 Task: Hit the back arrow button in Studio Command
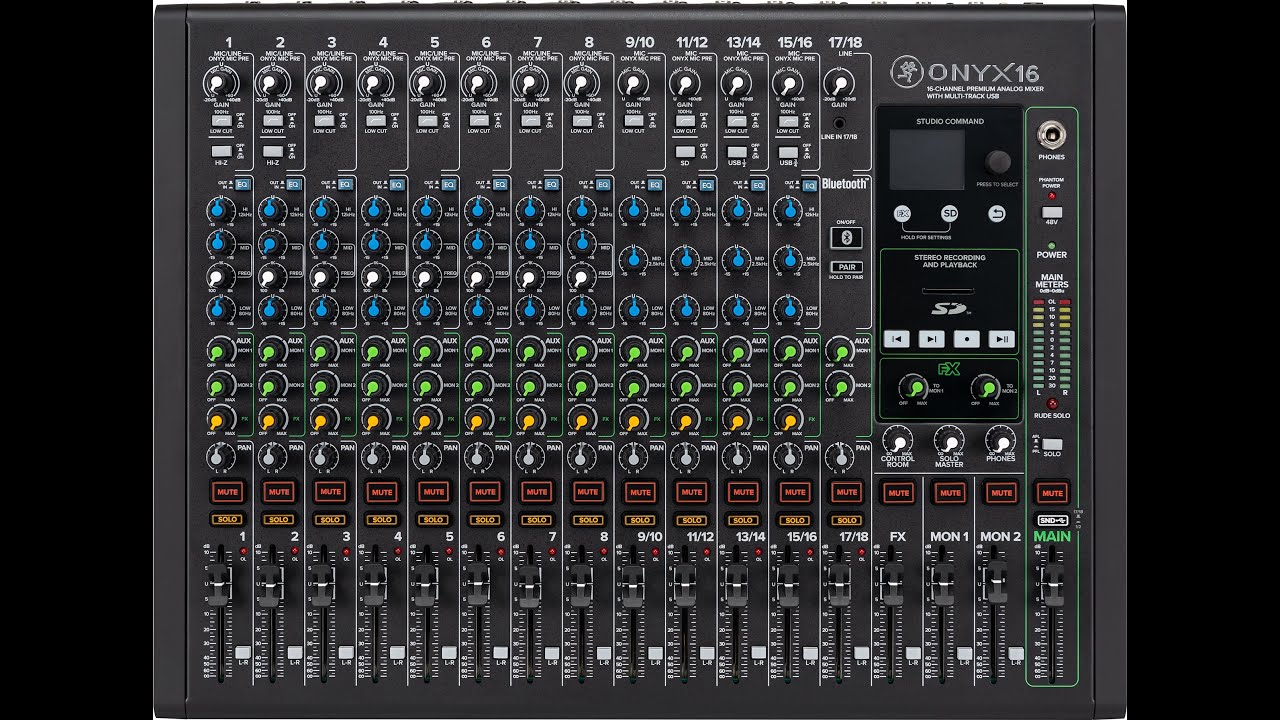click(x=997, y=214)
